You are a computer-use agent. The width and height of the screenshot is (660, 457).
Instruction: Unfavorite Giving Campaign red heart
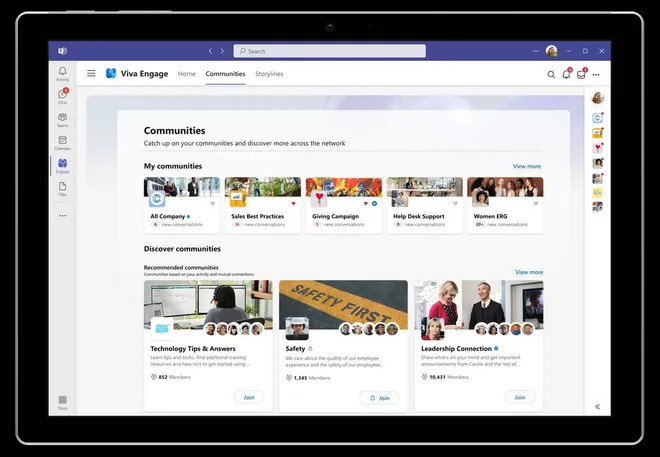tap(366, 204)
